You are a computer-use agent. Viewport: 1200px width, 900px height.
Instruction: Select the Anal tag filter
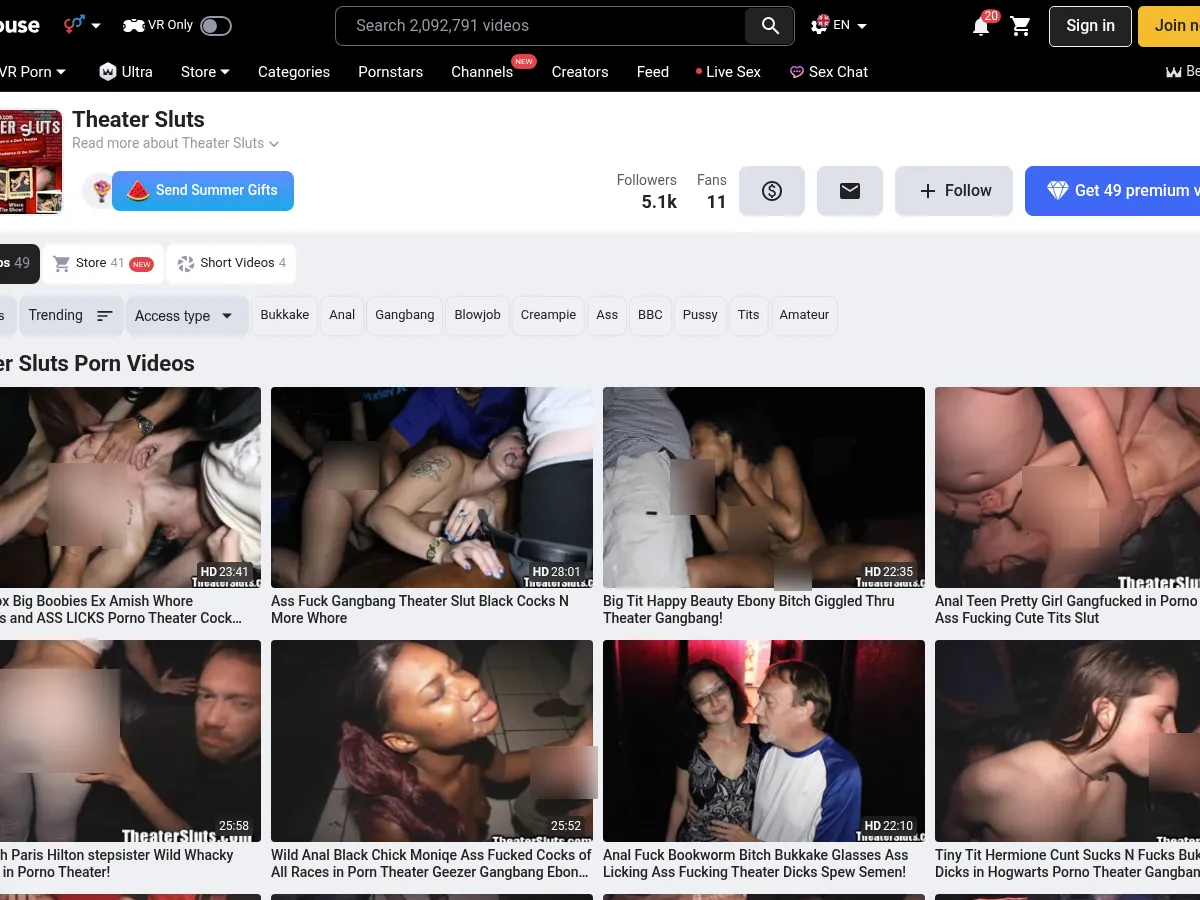click(342, 315)
